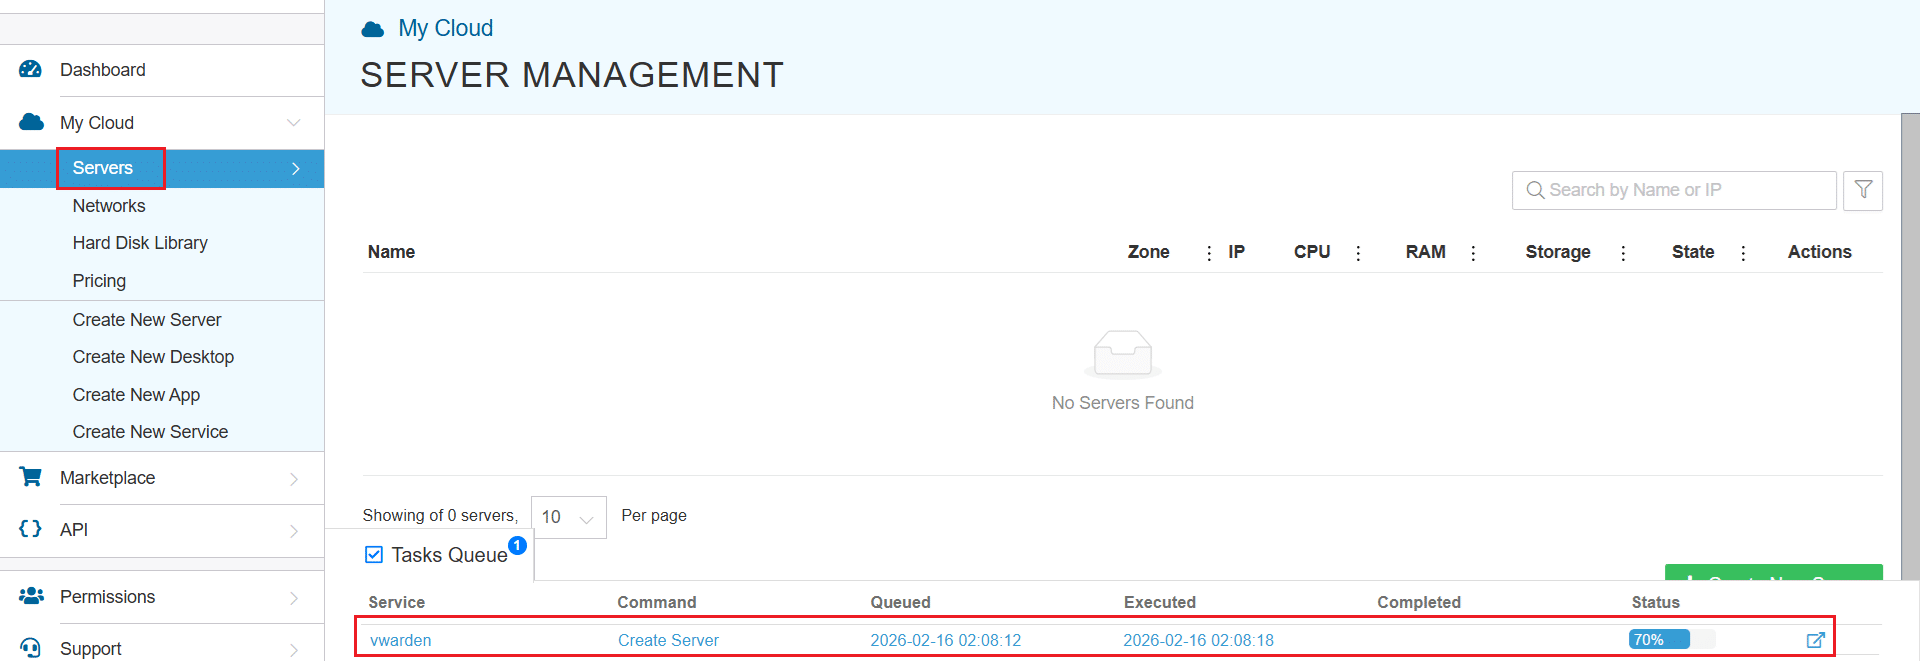Click the Permissions users icon
This screenshot has height=661, width=1920.
click(x=31, y=596)
